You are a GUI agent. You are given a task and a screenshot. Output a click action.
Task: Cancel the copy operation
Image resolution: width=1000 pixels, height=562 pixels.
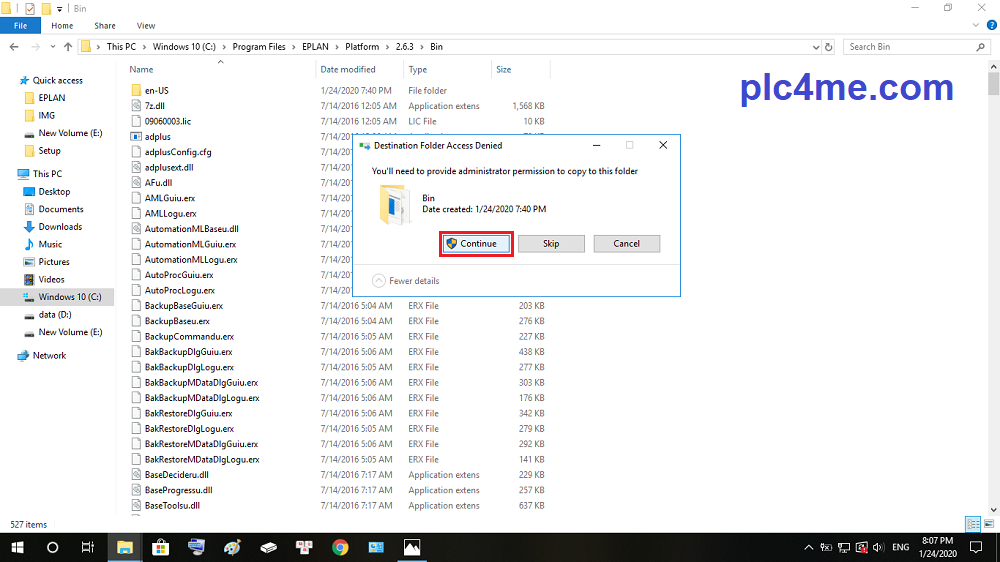click(x=626, y=244)
